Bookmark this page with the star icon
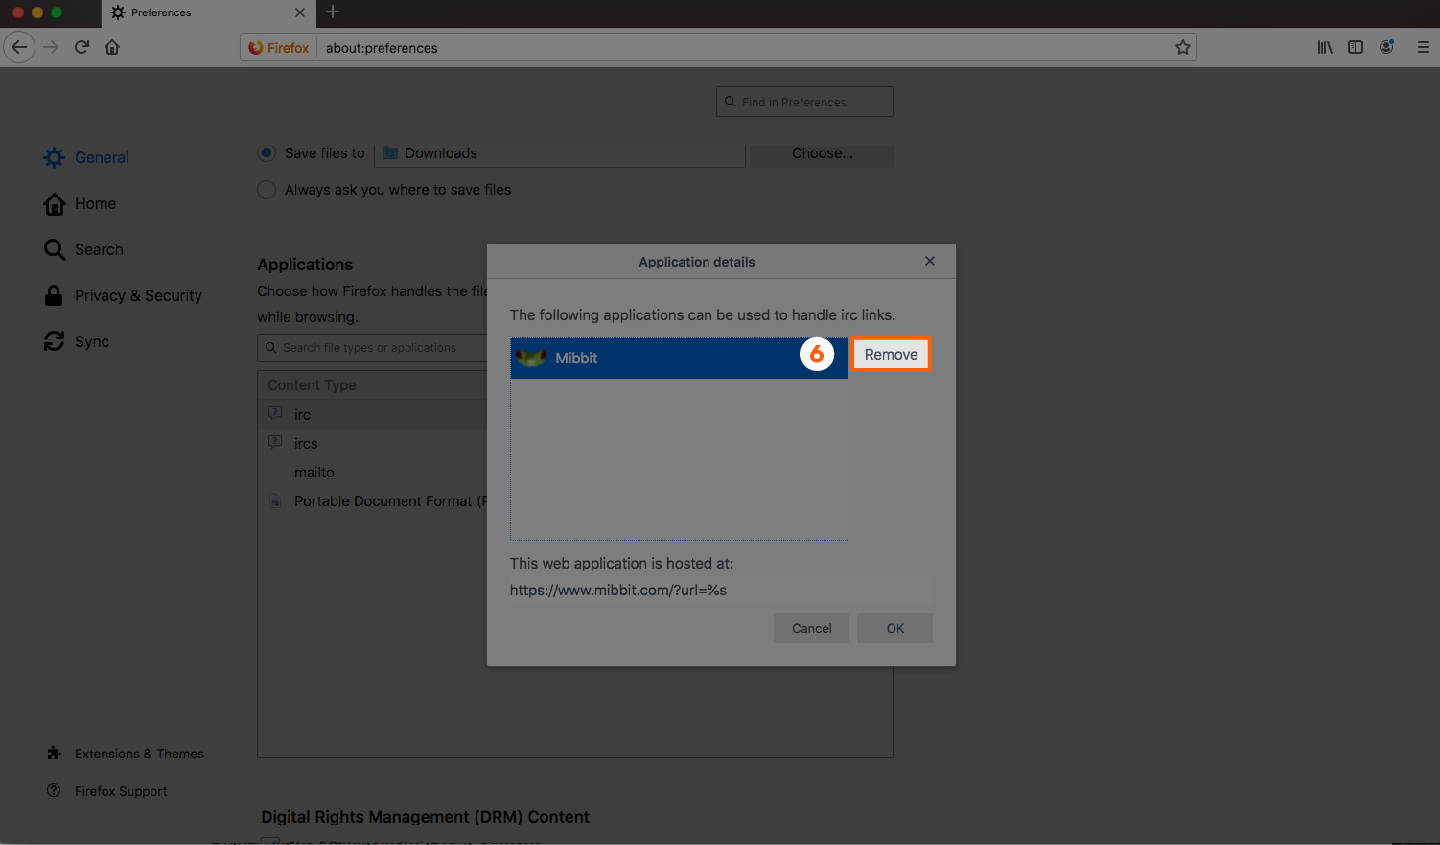The image size is (1440, 845). 1183,47
